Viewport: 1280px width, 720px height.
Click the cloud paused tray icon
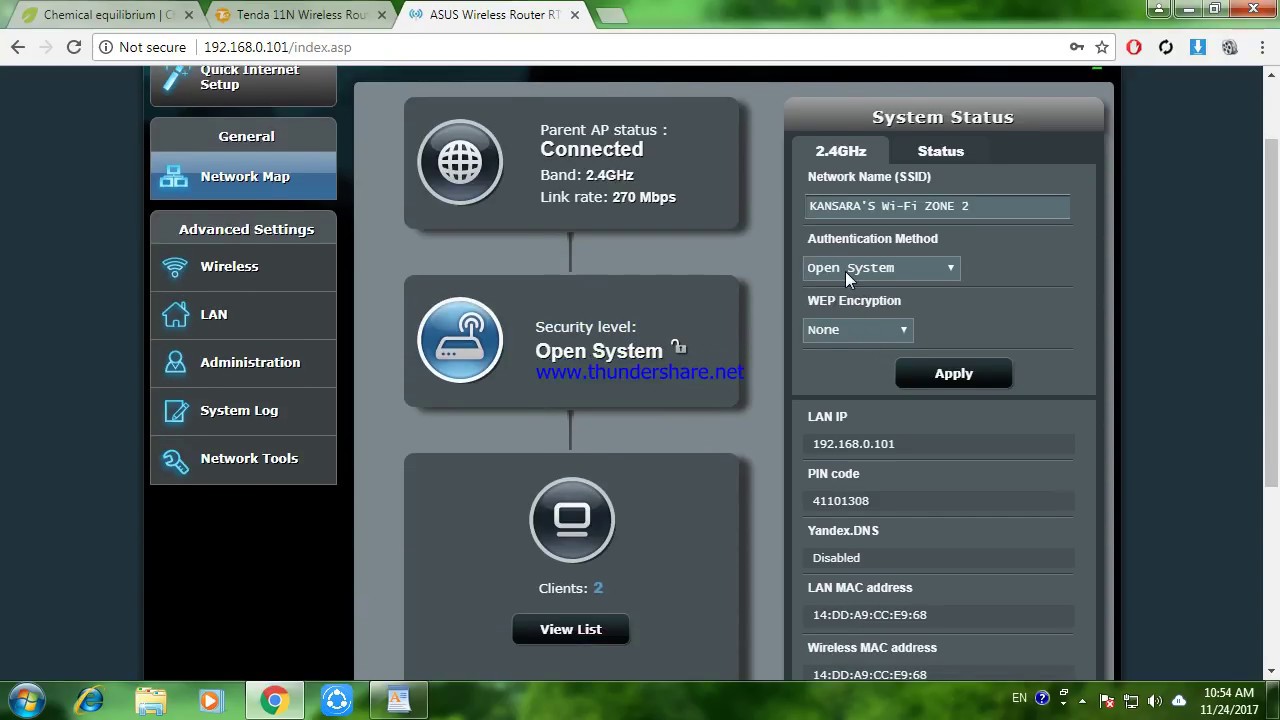click(1179, 700)
